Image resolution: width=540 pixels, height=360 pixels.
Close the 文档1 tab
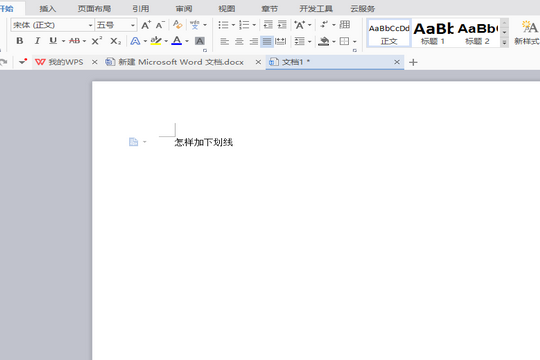pyautogui.click(x=397, y=62)
